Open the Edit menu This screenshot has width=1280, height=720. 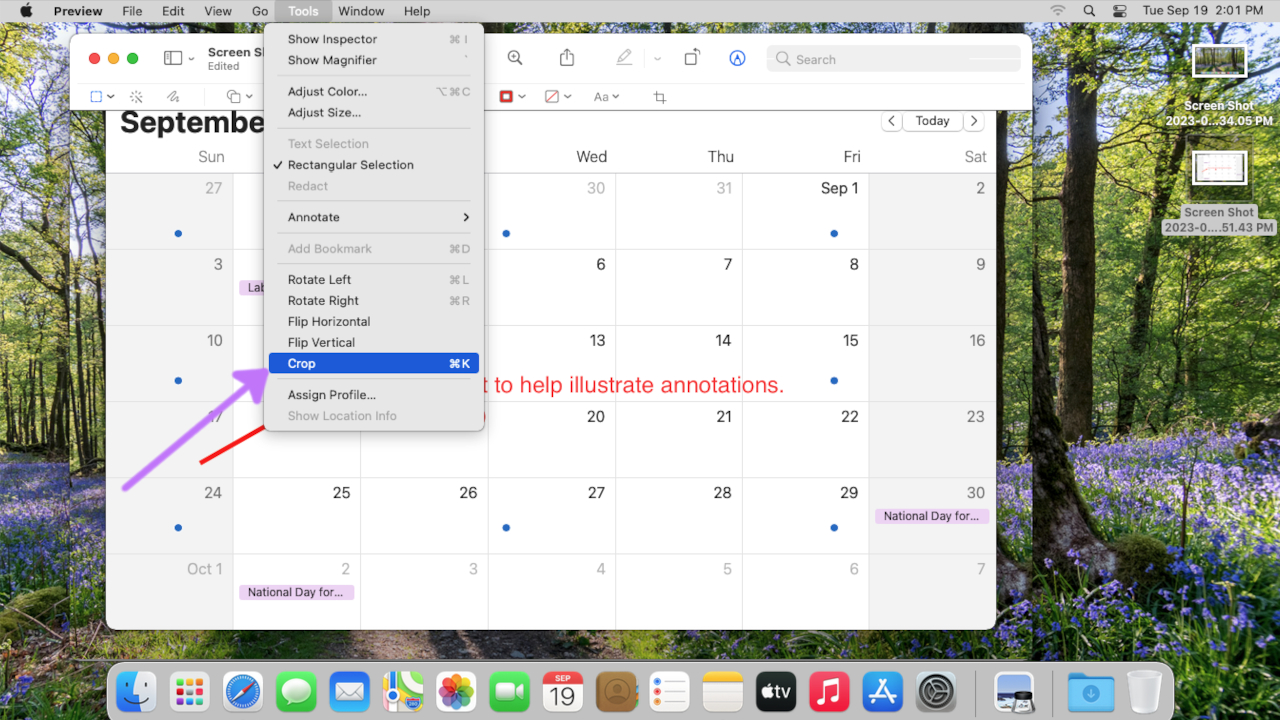pyautogui.click(x=173, y=11)
